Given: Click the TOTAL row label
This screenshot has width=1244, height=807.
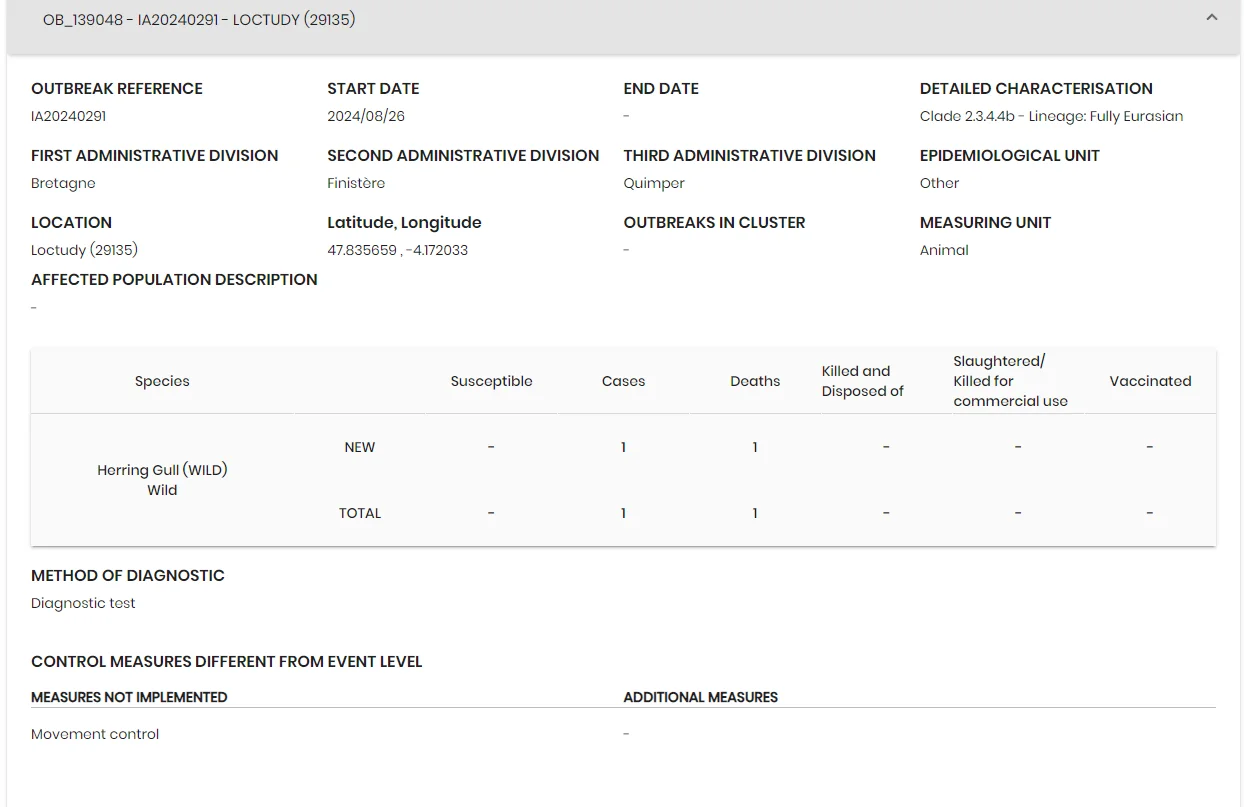Looking at the screenshot, I should point(360,513).
